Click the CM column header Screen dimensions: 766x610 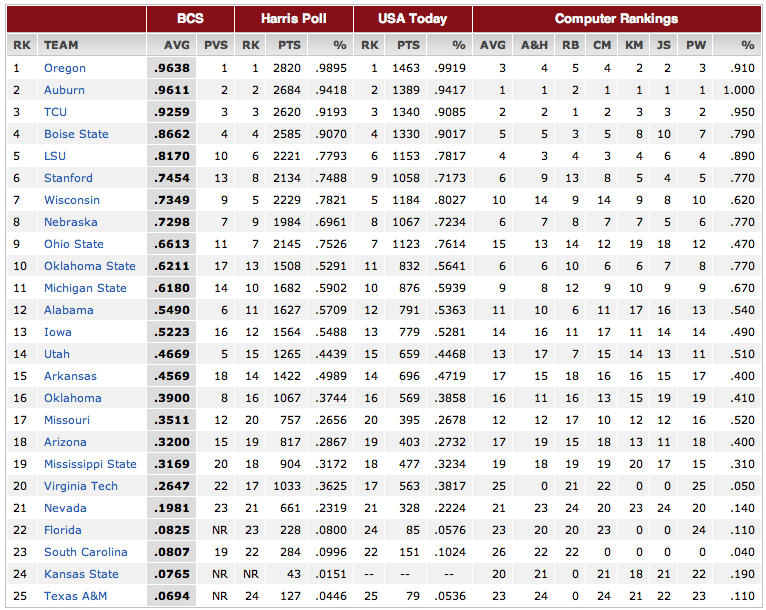602,45
